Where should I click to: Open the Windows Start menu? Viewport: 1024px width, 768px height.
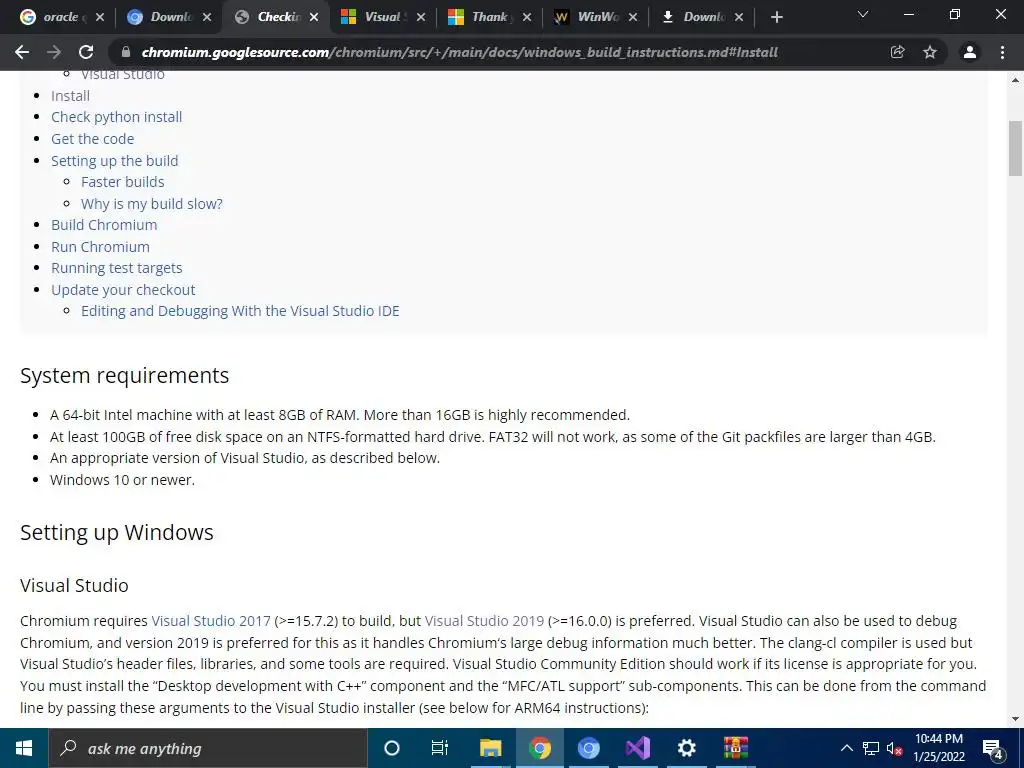coord(24,748)
